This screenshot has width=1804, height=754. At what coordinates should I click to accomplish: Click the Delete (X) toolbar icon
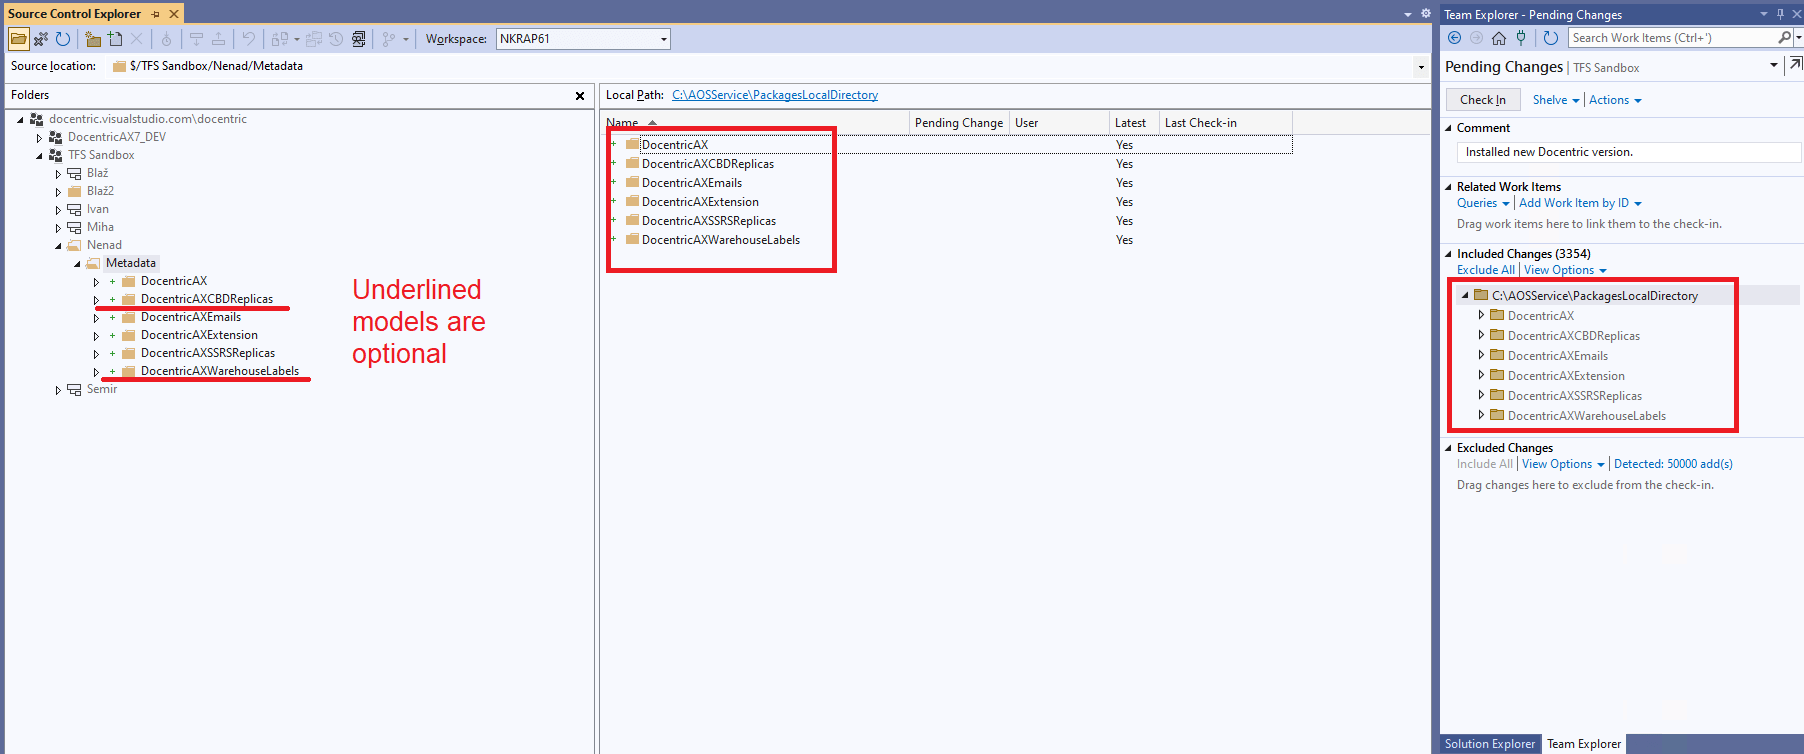(137, 39)
